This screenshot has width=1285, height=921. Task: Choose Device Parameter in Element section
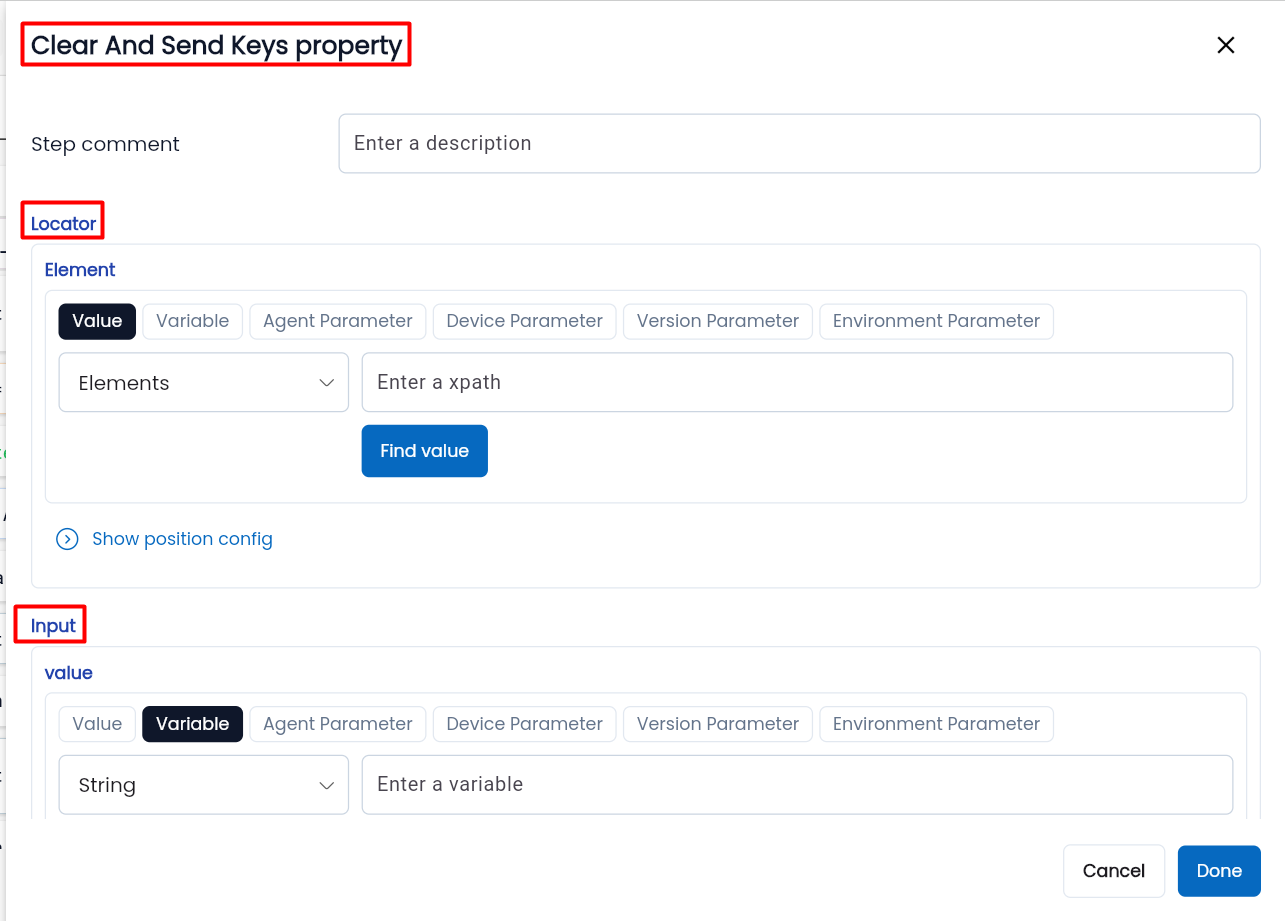pos(524,321)
